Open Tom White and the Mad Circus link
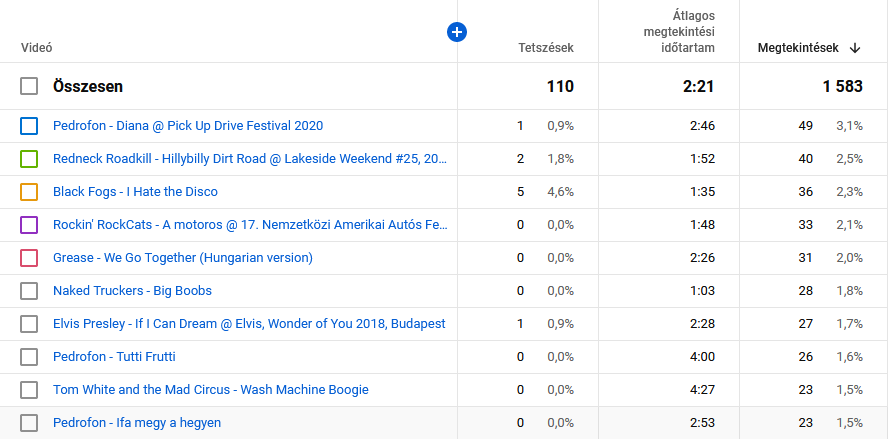888x439 pixels. point(211,390)
